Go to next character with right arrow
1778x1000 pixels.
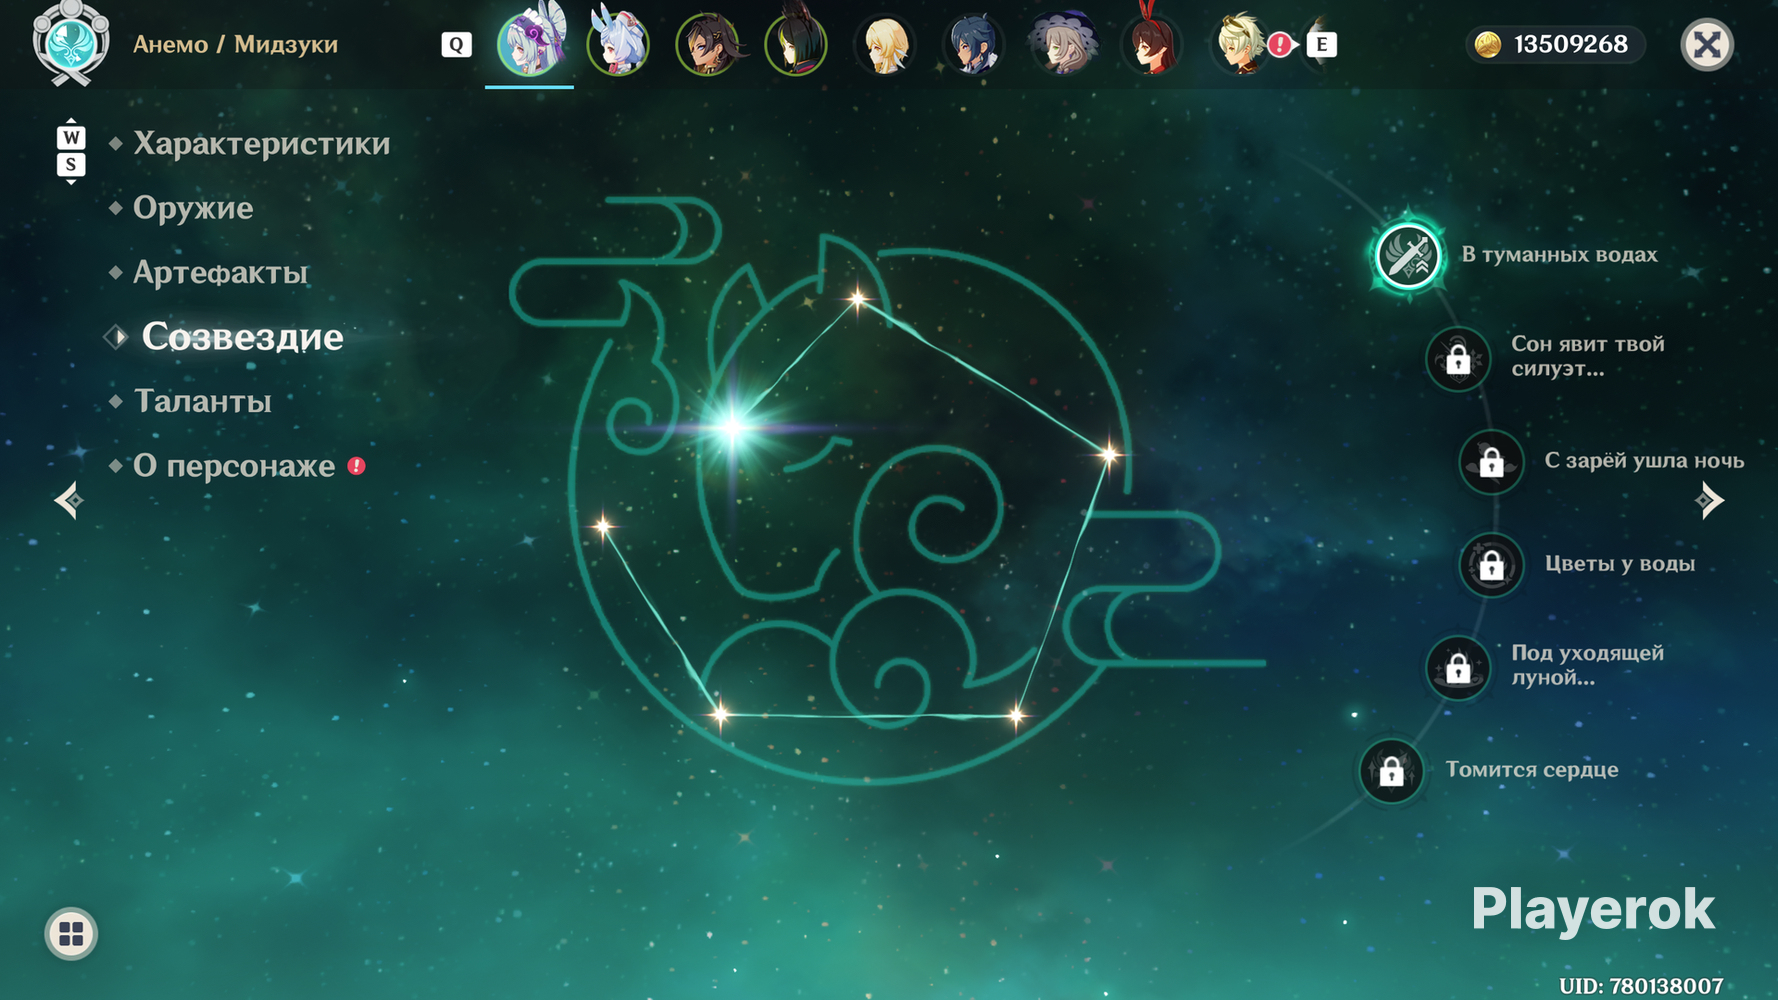pyautogui.click(x=1709, y=500)
